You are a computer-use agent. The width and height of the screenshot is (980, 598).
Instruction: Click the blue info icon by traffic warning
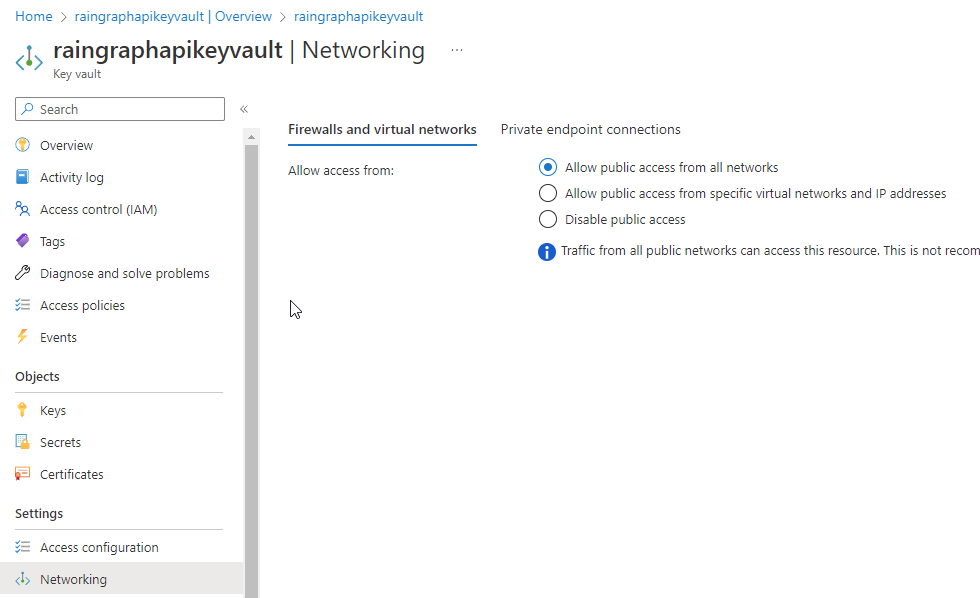tap(547, 252)
